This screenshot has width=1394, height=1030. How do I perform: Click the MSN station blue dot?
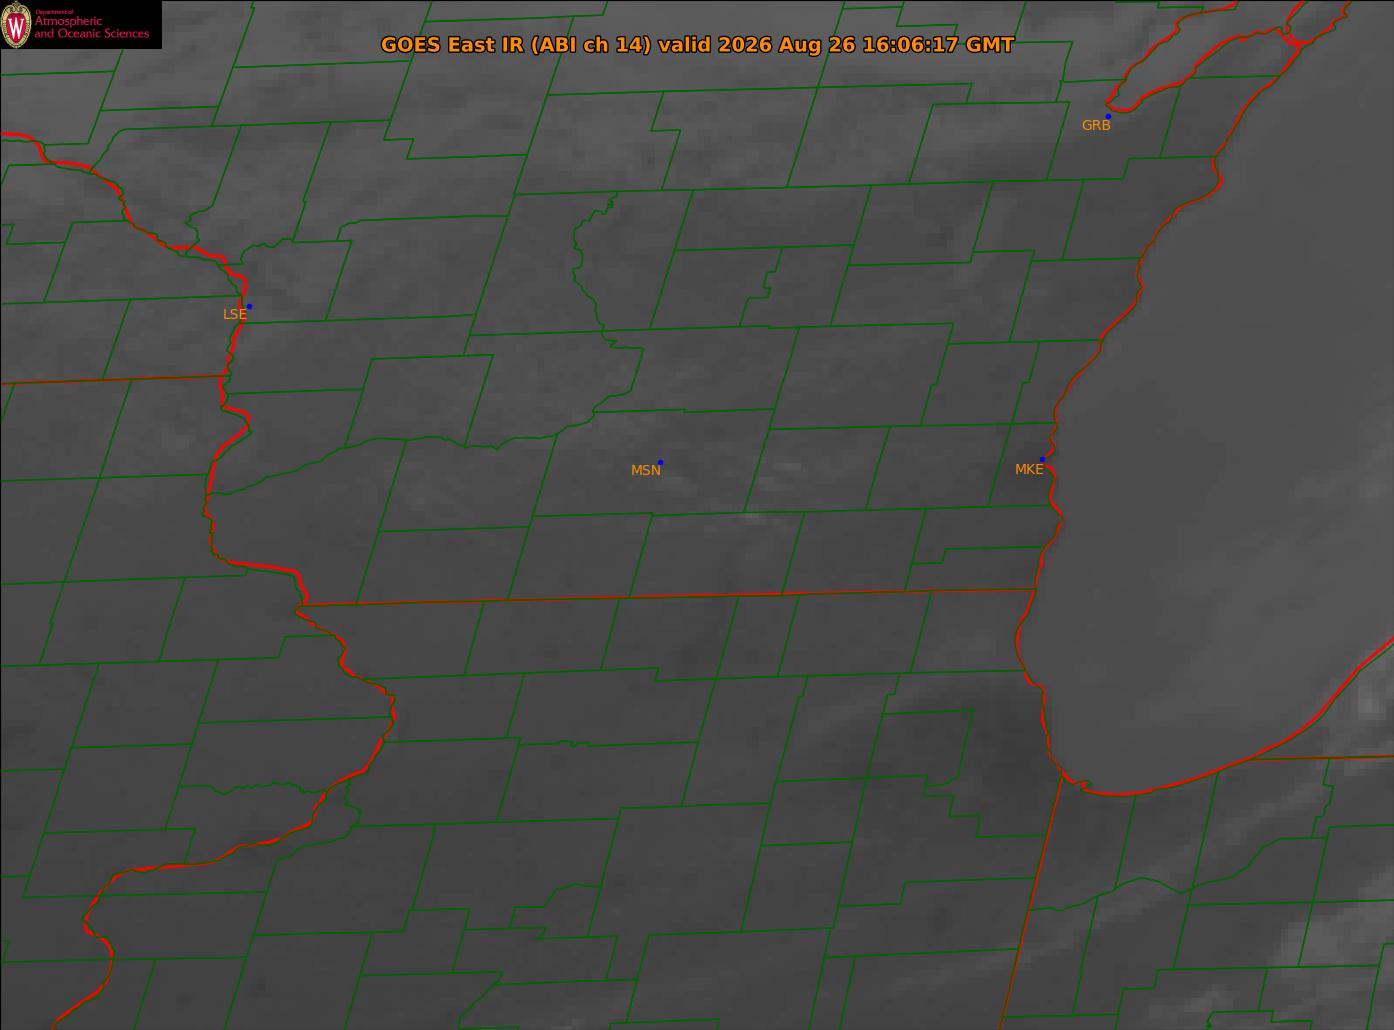(660, 462)
